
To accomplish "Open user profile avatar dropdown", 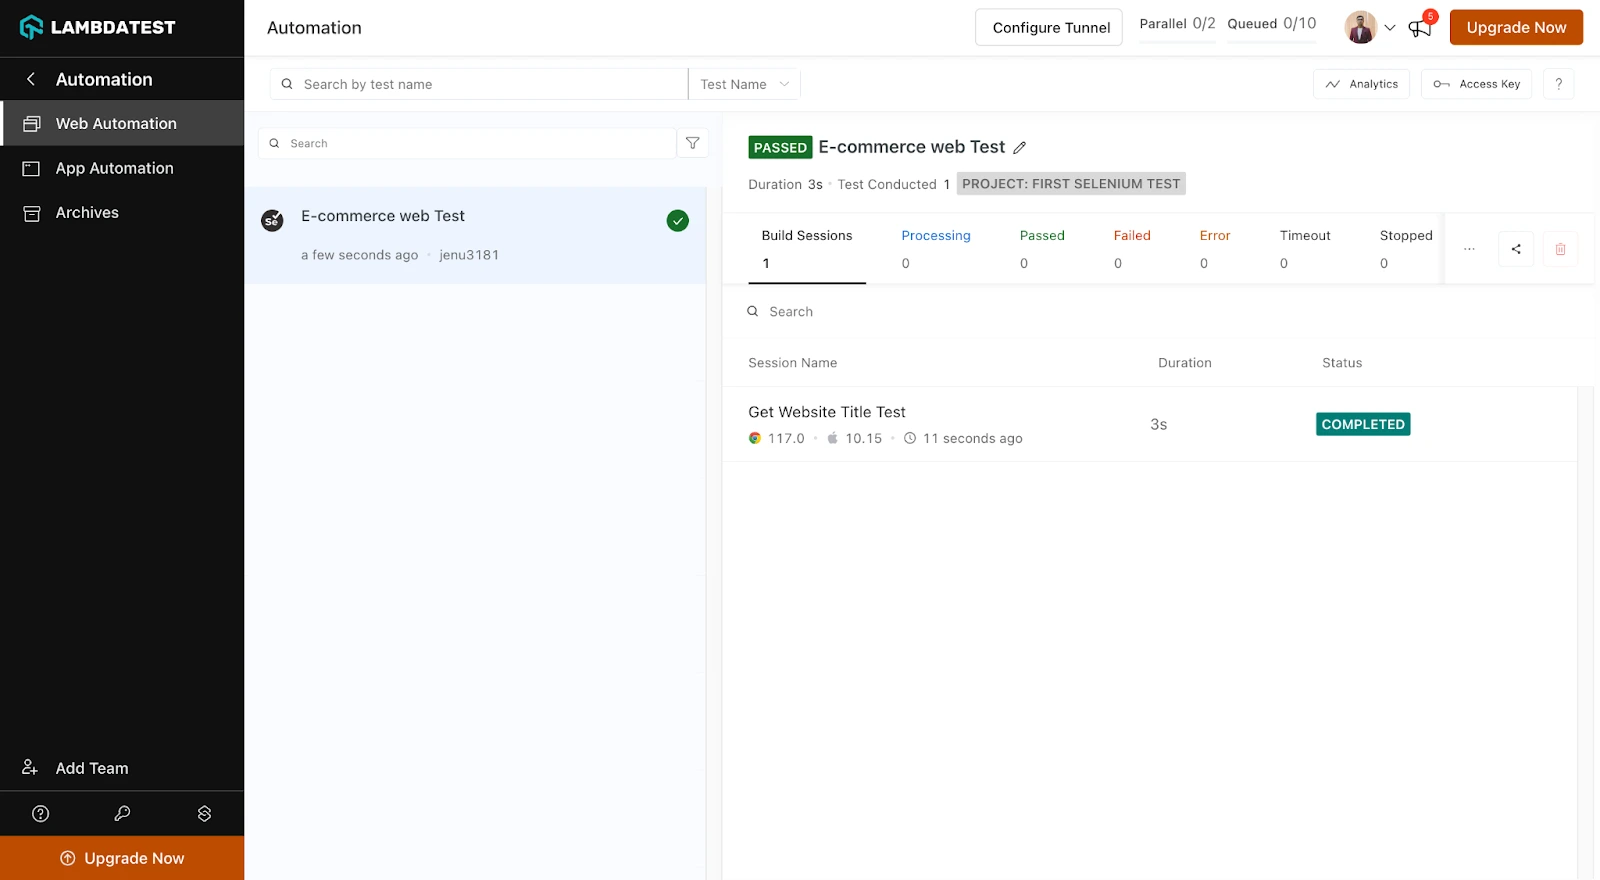I will [x=1369, y=28].
